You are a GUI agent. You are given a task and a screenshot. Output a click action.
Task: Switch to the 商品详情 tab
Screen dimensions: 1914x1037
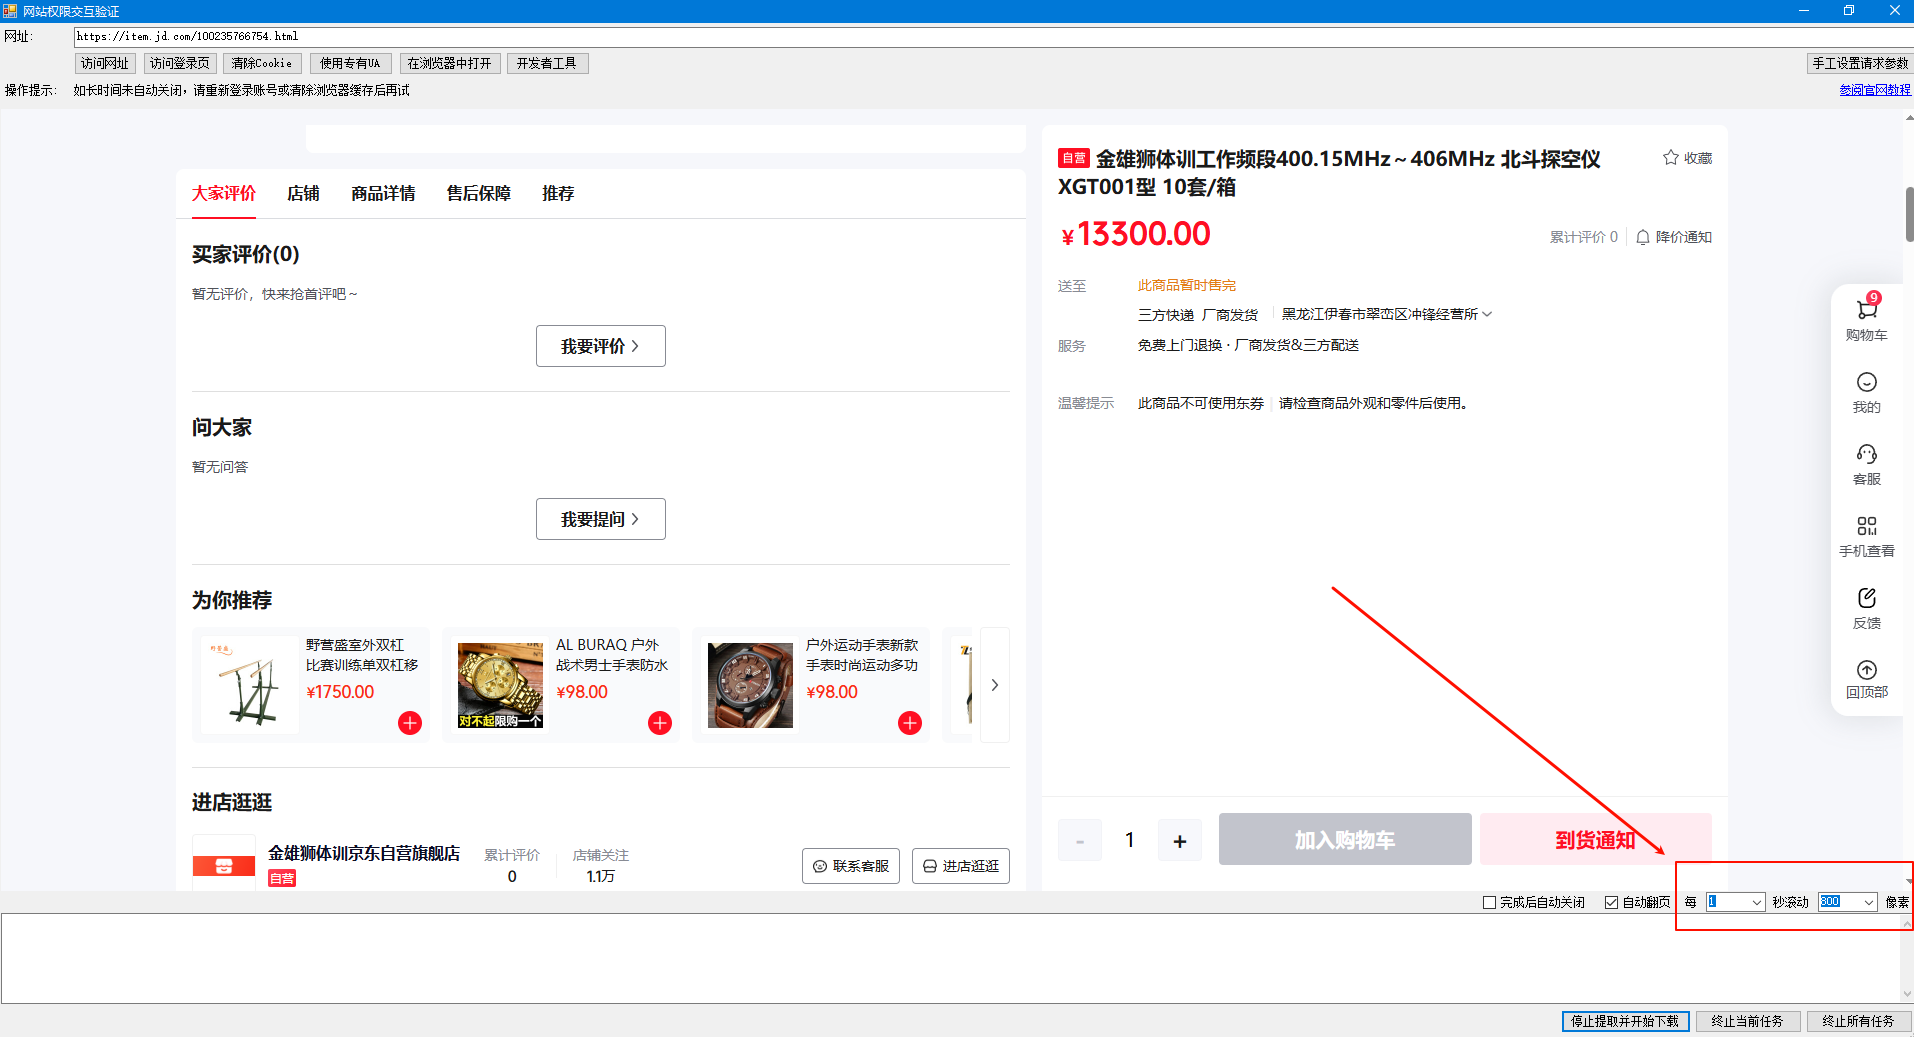[383, 193]
